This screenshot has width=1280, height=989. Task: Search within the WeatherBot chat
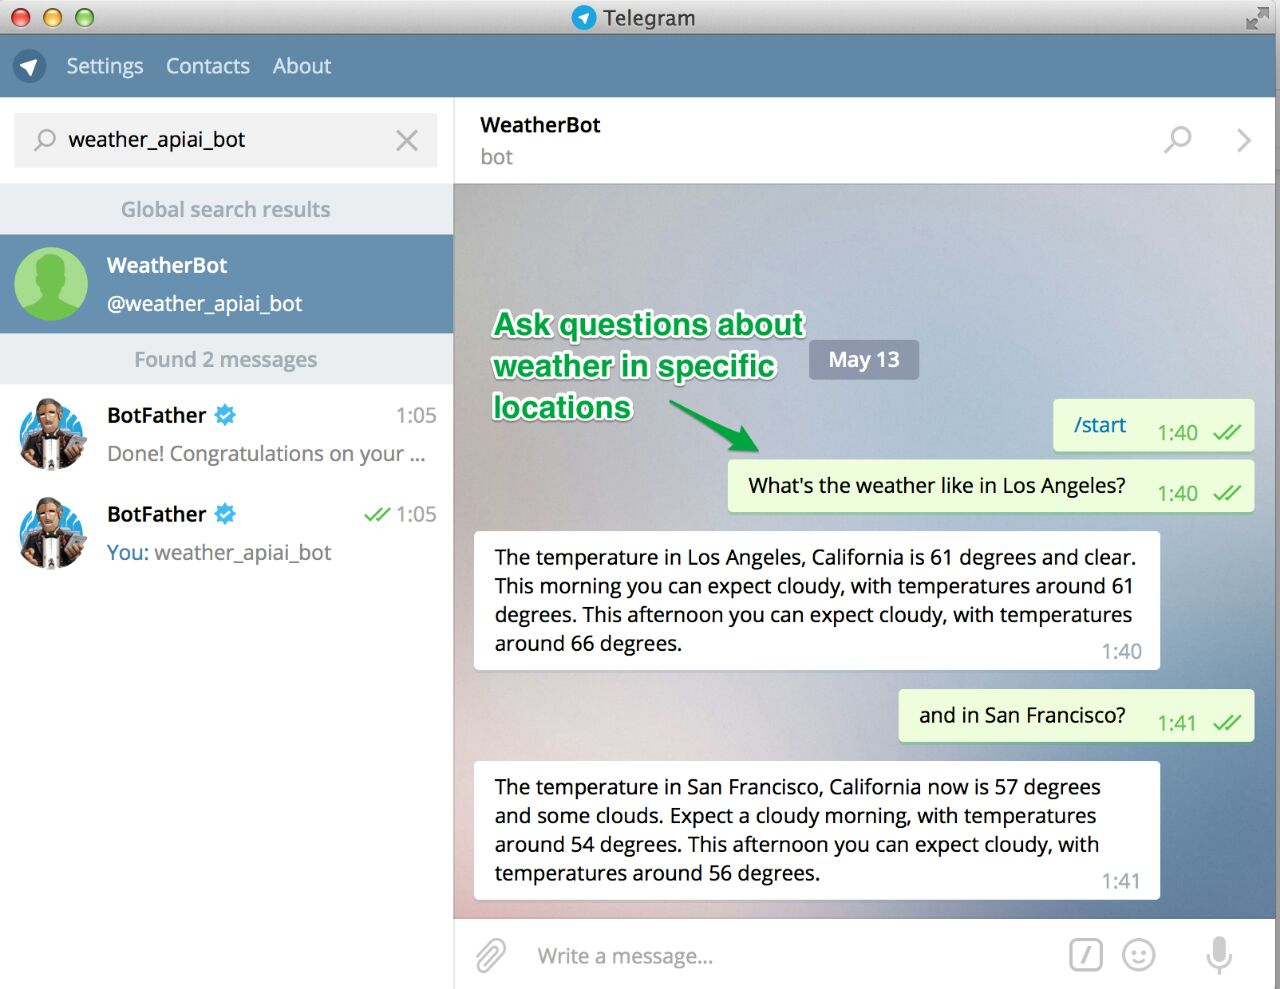1178,140
